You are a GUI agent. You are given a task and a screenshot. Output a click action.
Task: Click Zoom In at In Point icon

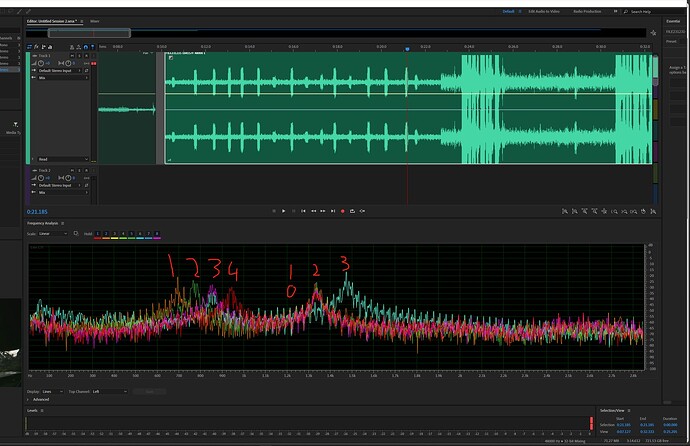pyautogui.click(x=614, y=212)
